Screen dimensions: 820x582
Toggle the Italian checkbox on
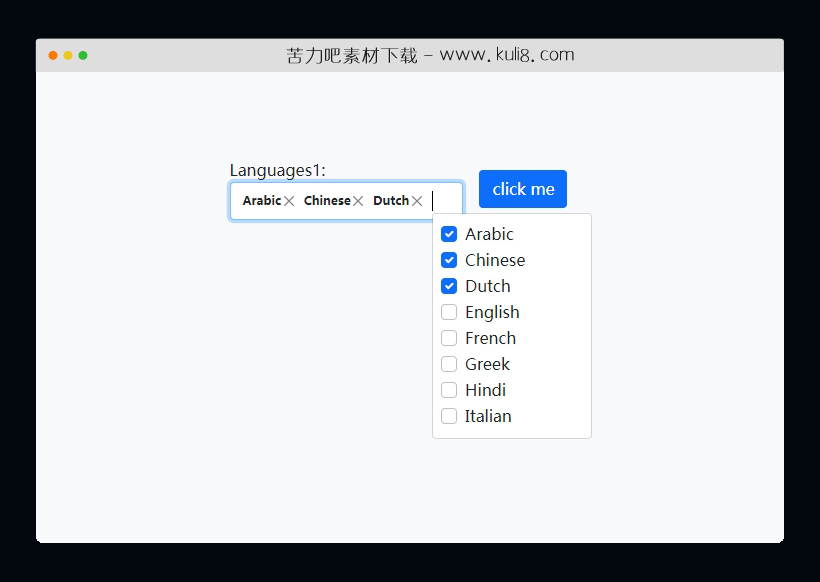pyautogui.click(x=449, y=416)
